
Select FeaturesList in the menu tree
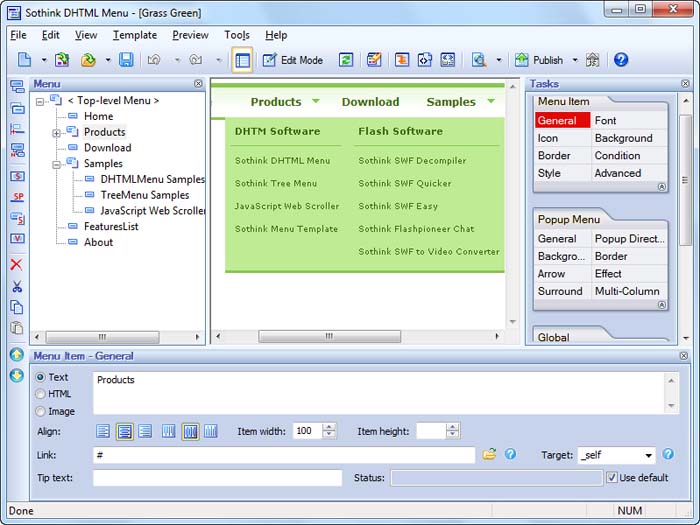111,226
